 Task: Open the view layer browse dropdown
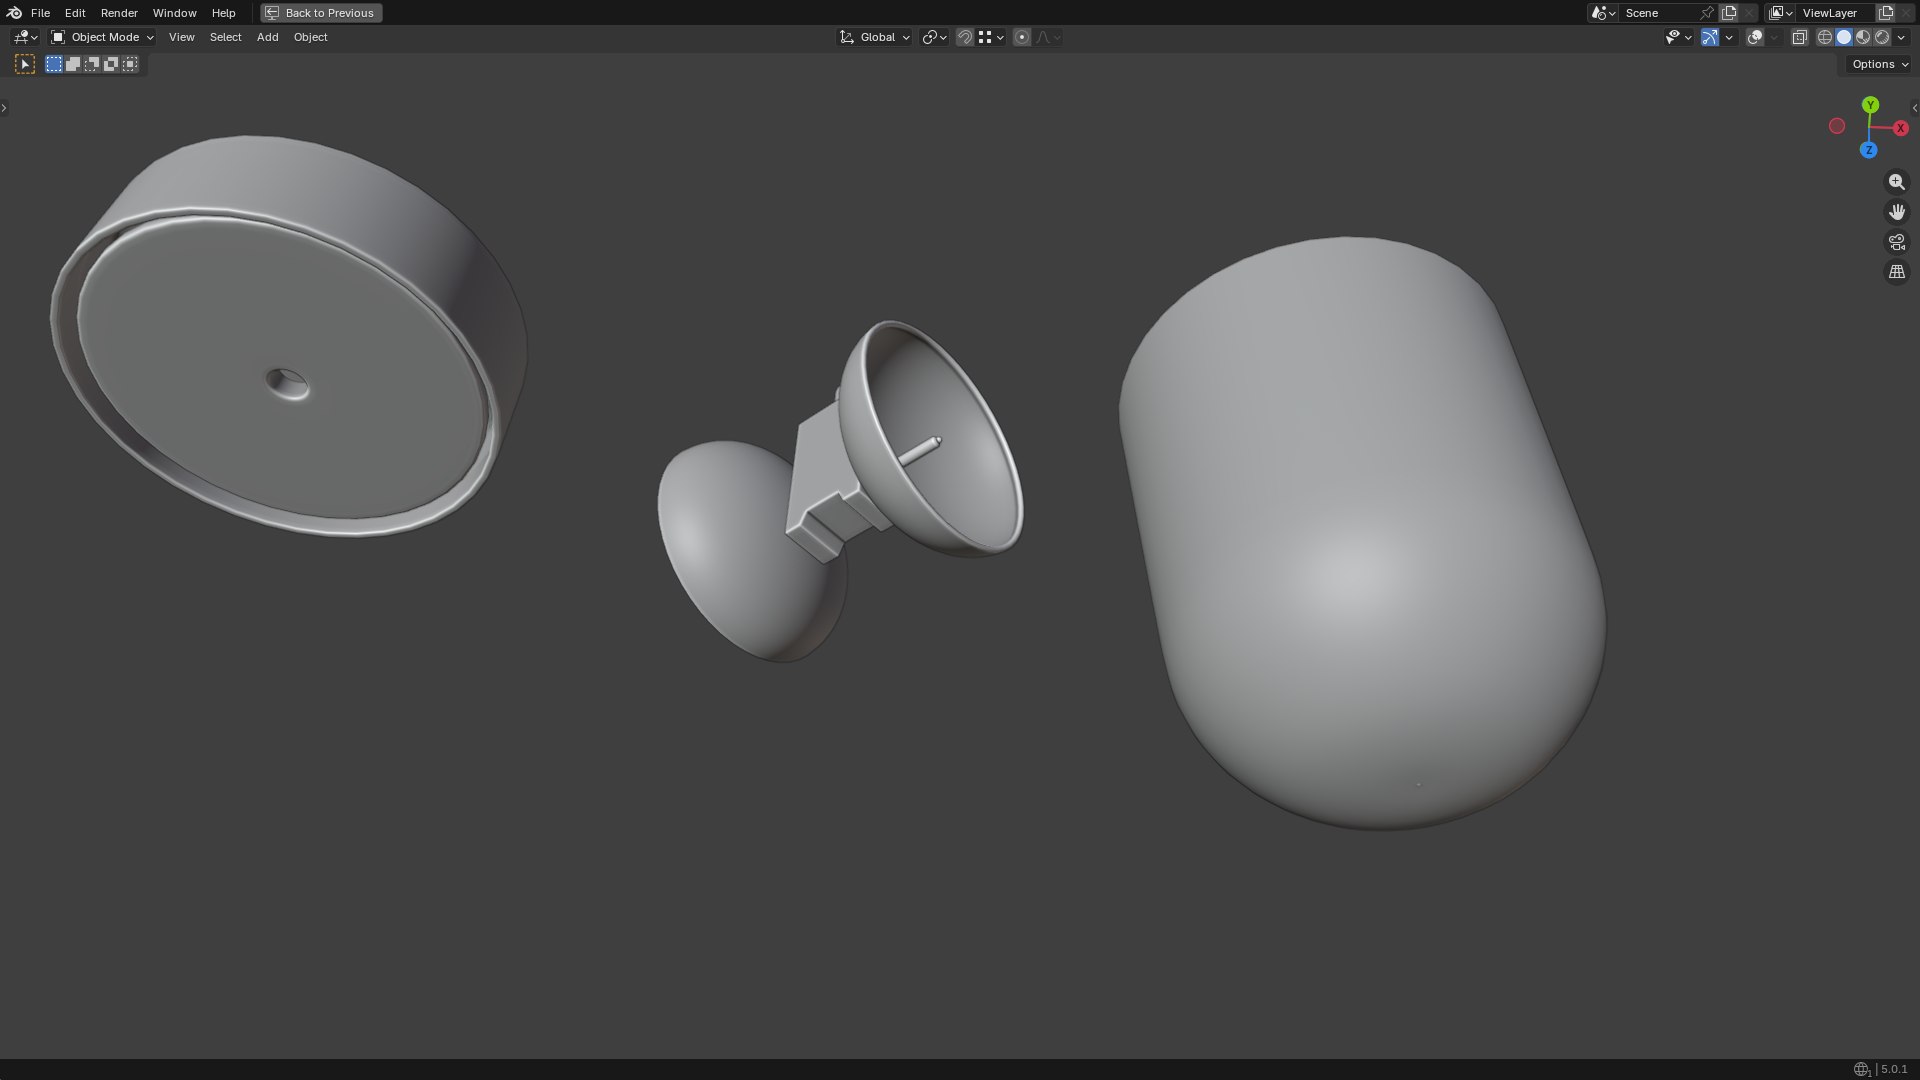[x=1781, y=13]
